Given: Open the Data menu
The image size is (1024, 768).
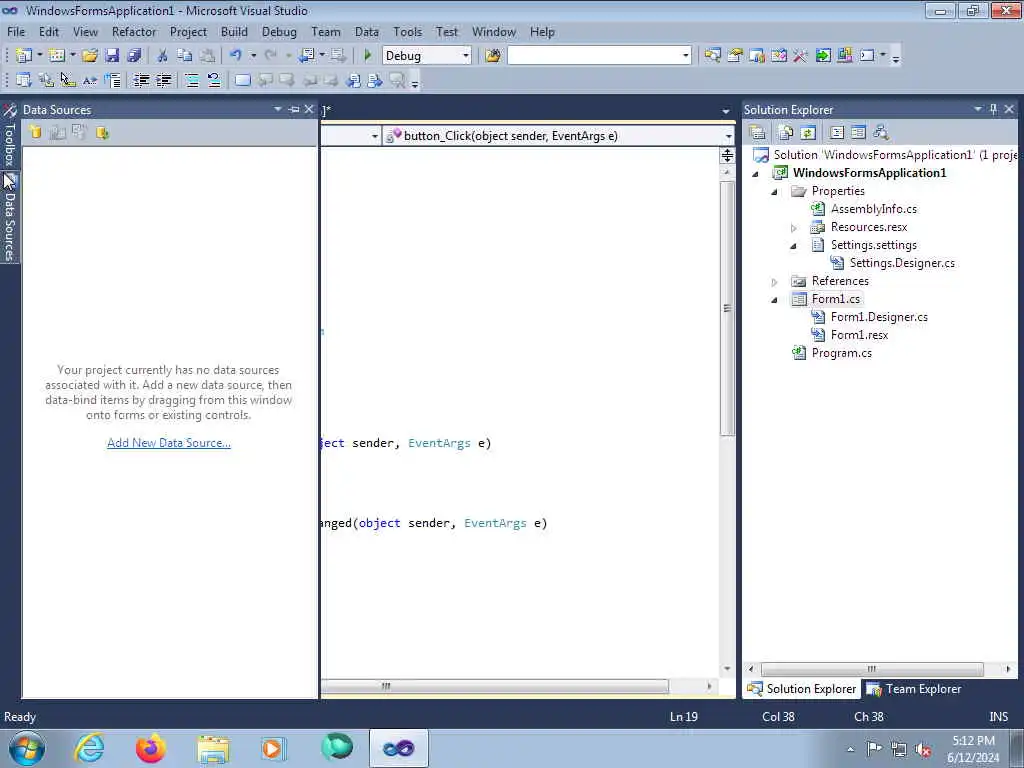Looking at the screenshot, I should pos(366,31).
